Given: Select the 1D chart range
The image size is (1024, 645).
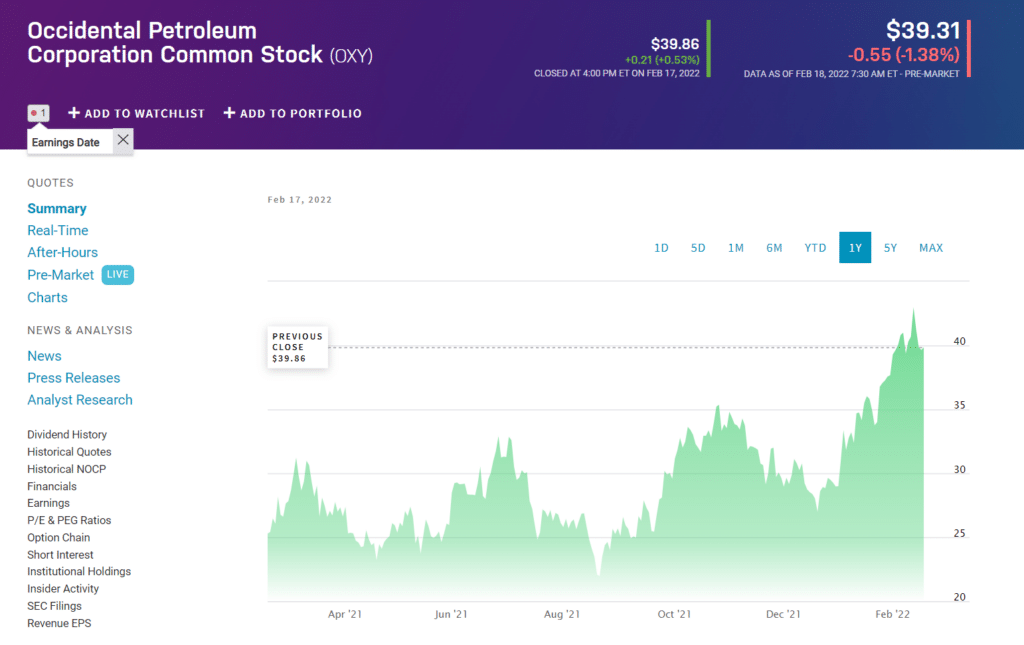Looking at the screenshot, I should point(662,248).
